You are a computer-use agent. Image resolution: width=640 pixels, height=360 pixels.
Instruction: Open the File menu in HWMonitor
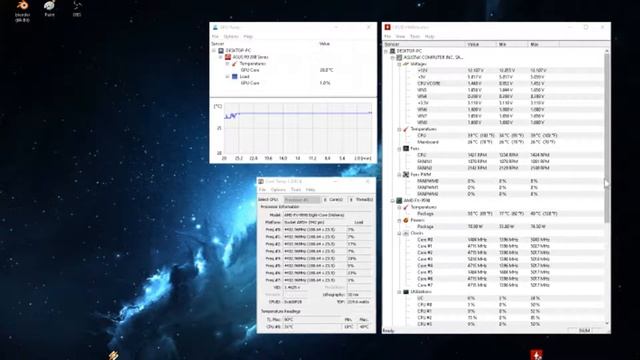[x=387, y=36]
